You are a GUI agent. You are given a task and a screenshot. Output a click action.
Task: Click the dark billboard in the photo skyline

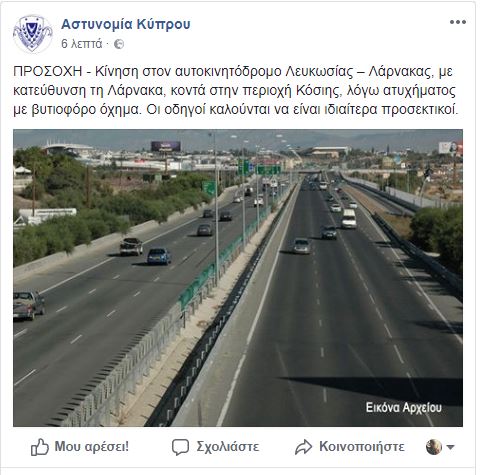coord(166,146)
